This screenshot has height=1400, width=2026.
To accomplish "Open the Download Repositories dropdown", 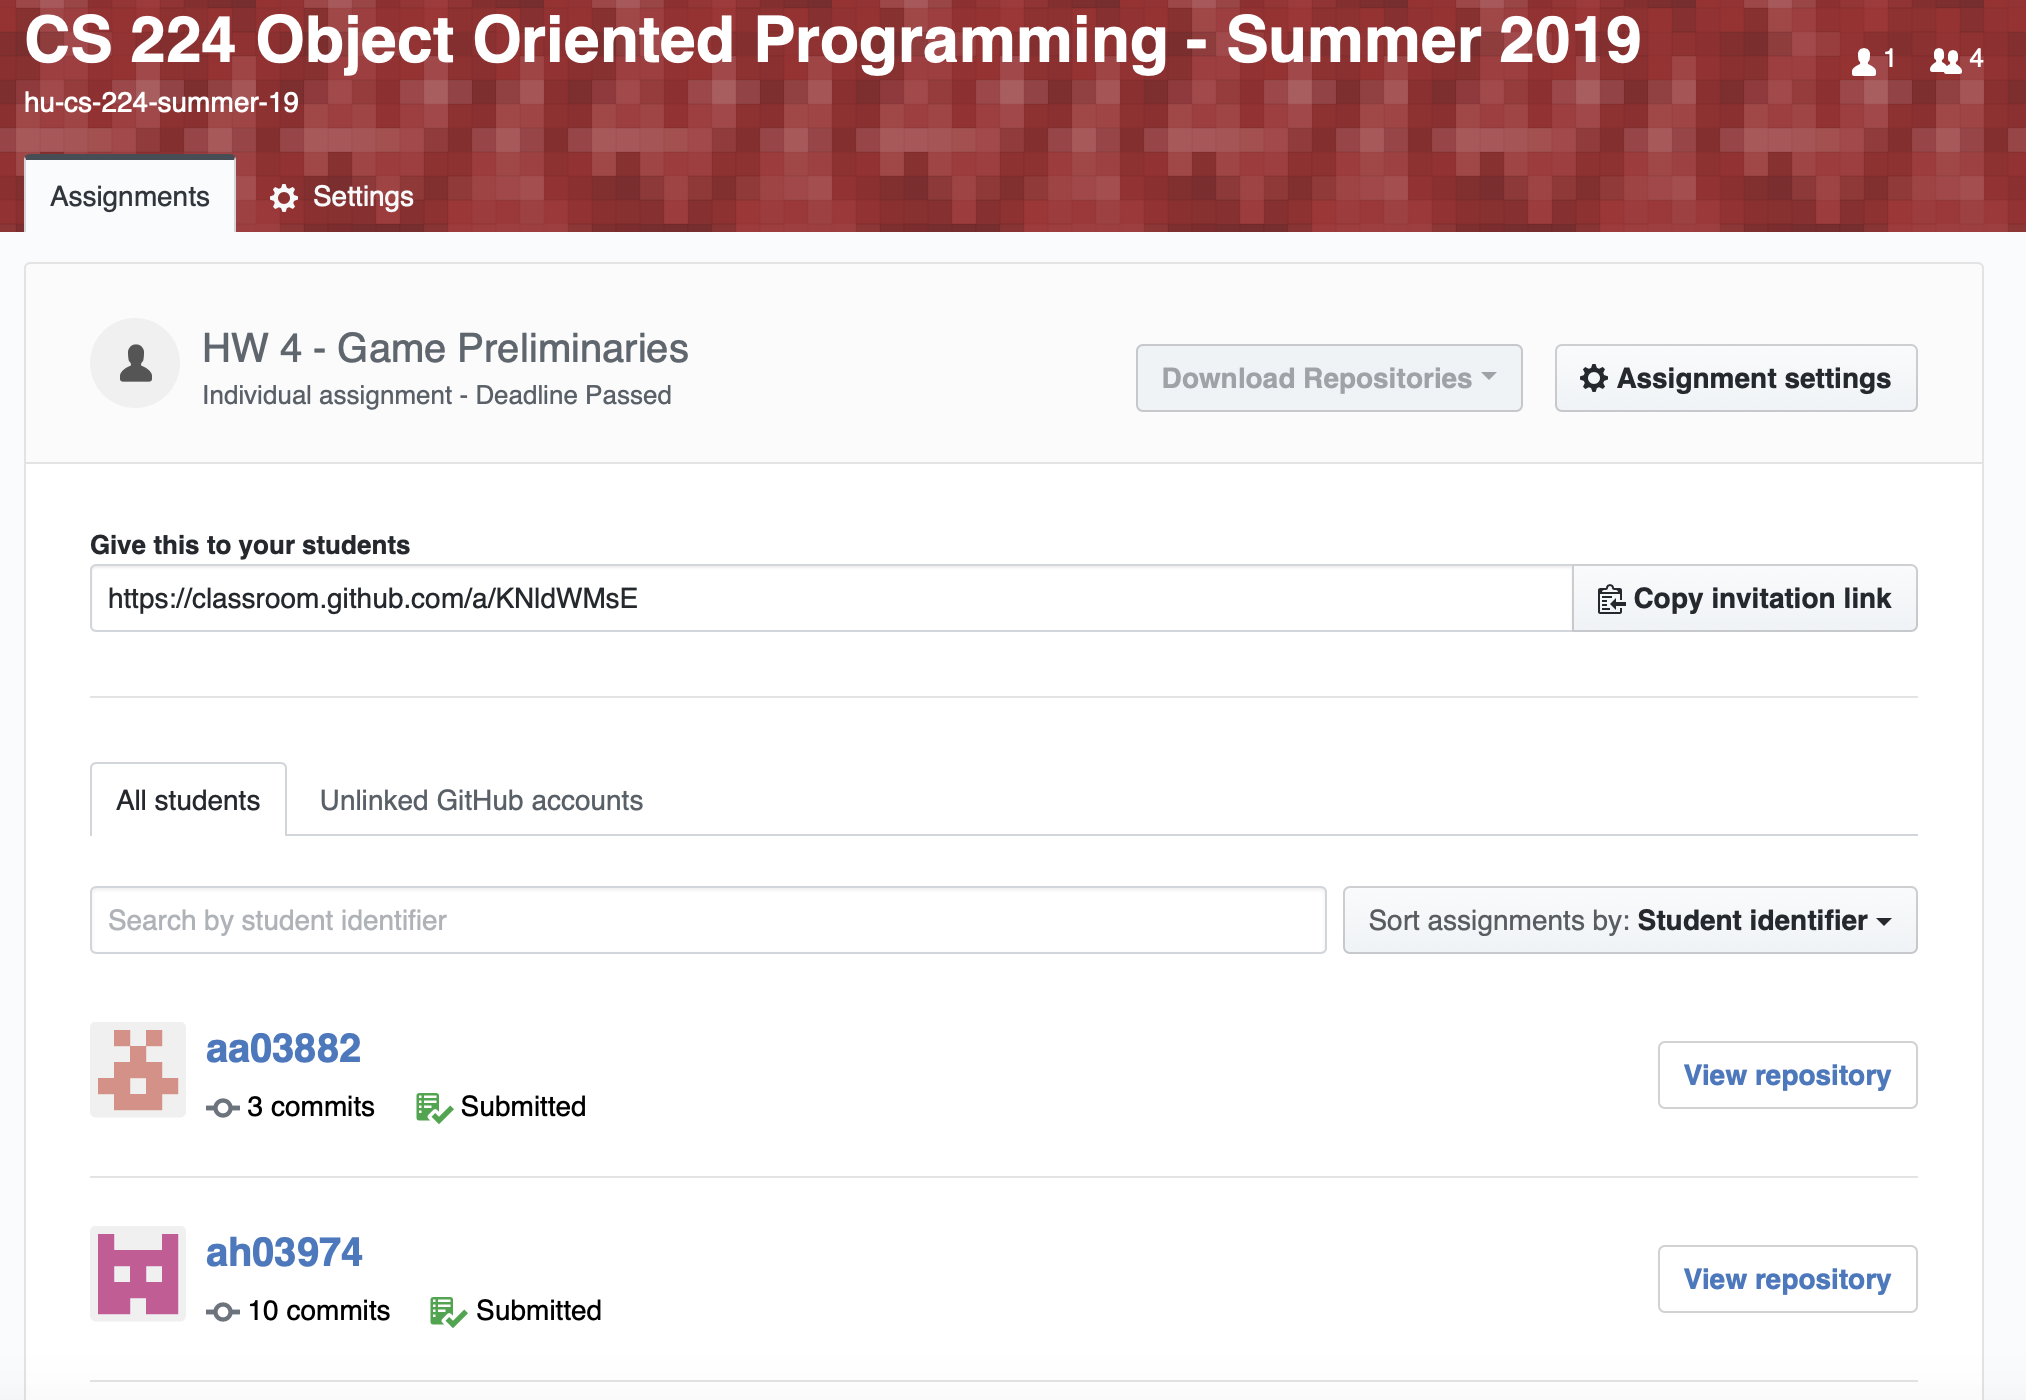I will pos(1328,378).
